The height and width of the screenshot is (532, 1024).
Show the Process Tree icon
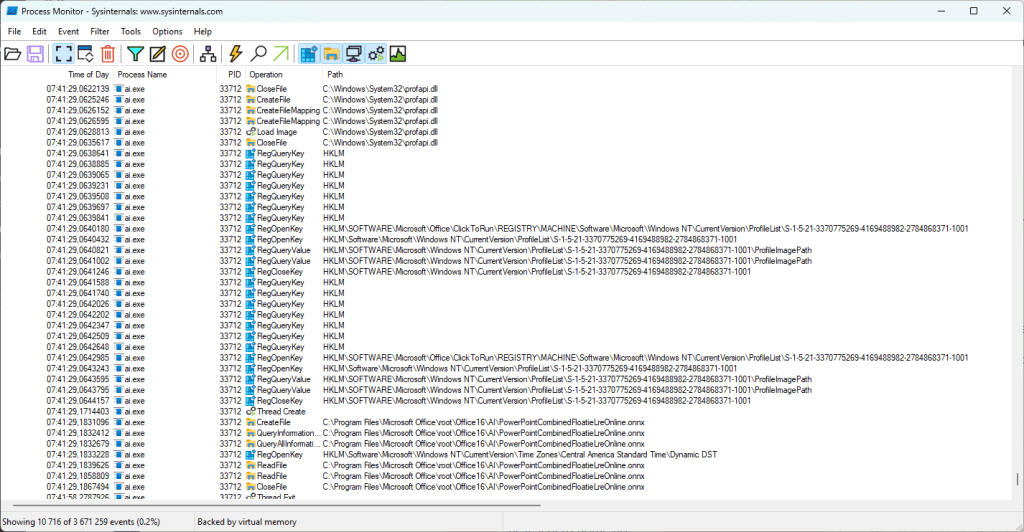[x=208, y=53]
